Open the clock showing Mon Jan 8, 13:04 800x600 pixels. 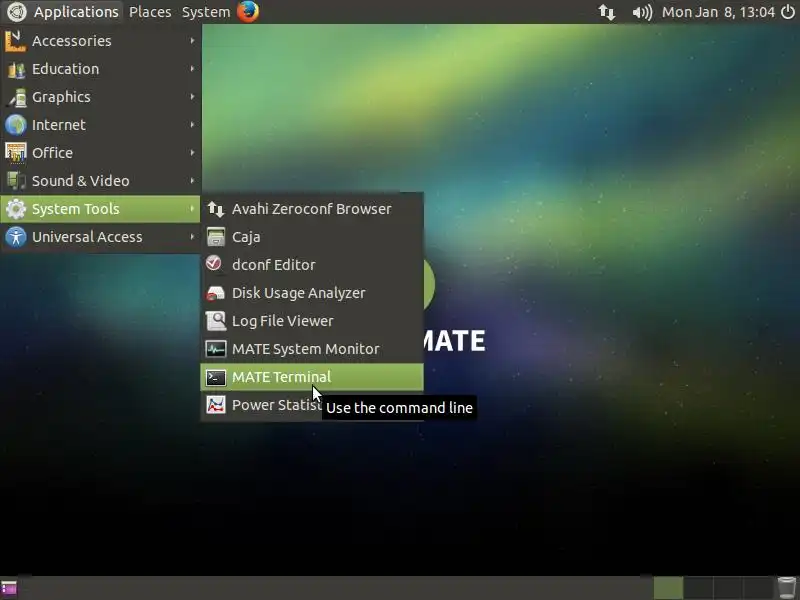point(718,12)
